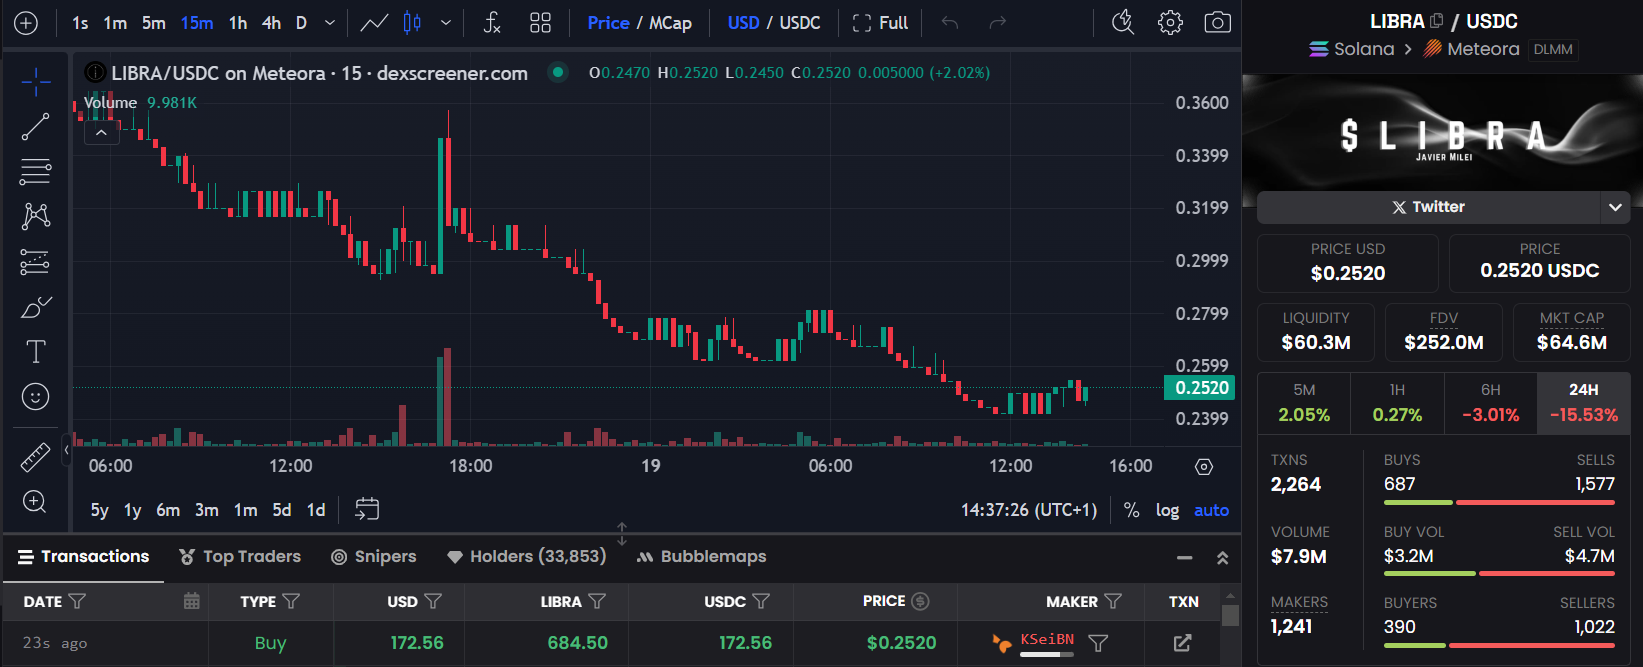Redo the last chart action
This screenshot has width=1643, height=667.
(x=997, y=23)
